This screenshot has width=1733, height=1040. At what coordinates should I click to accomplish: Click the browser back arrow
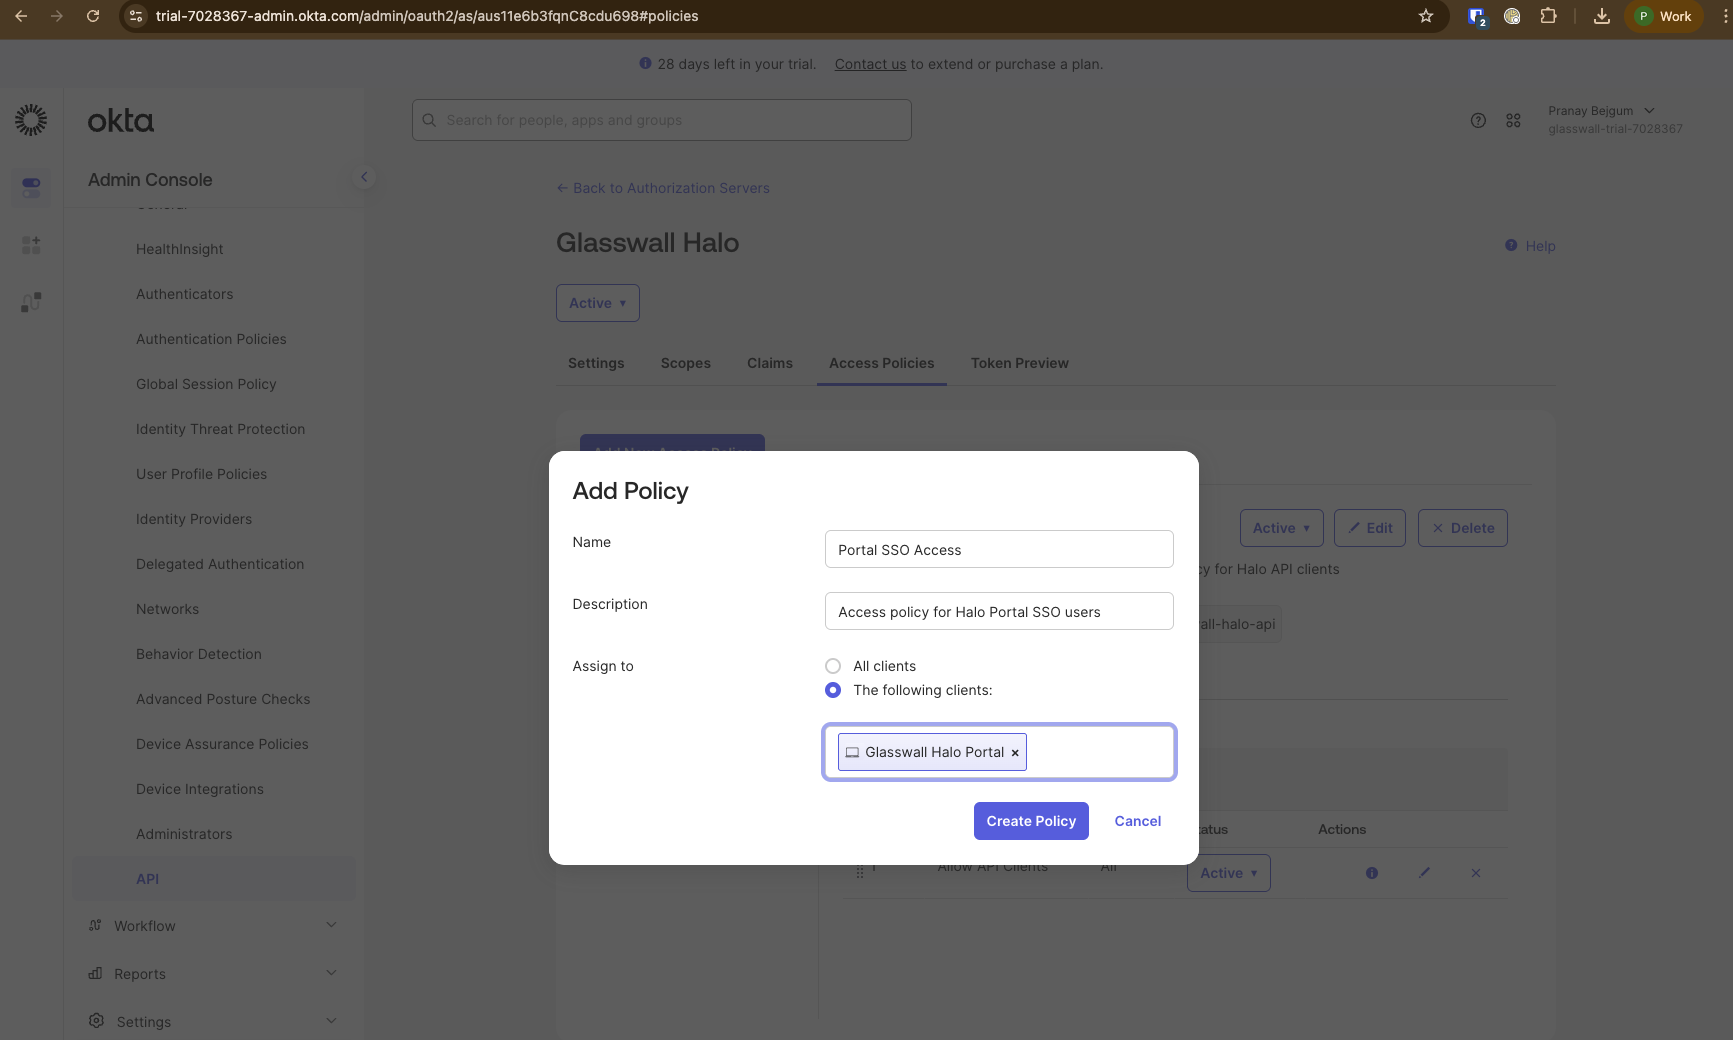21,16
